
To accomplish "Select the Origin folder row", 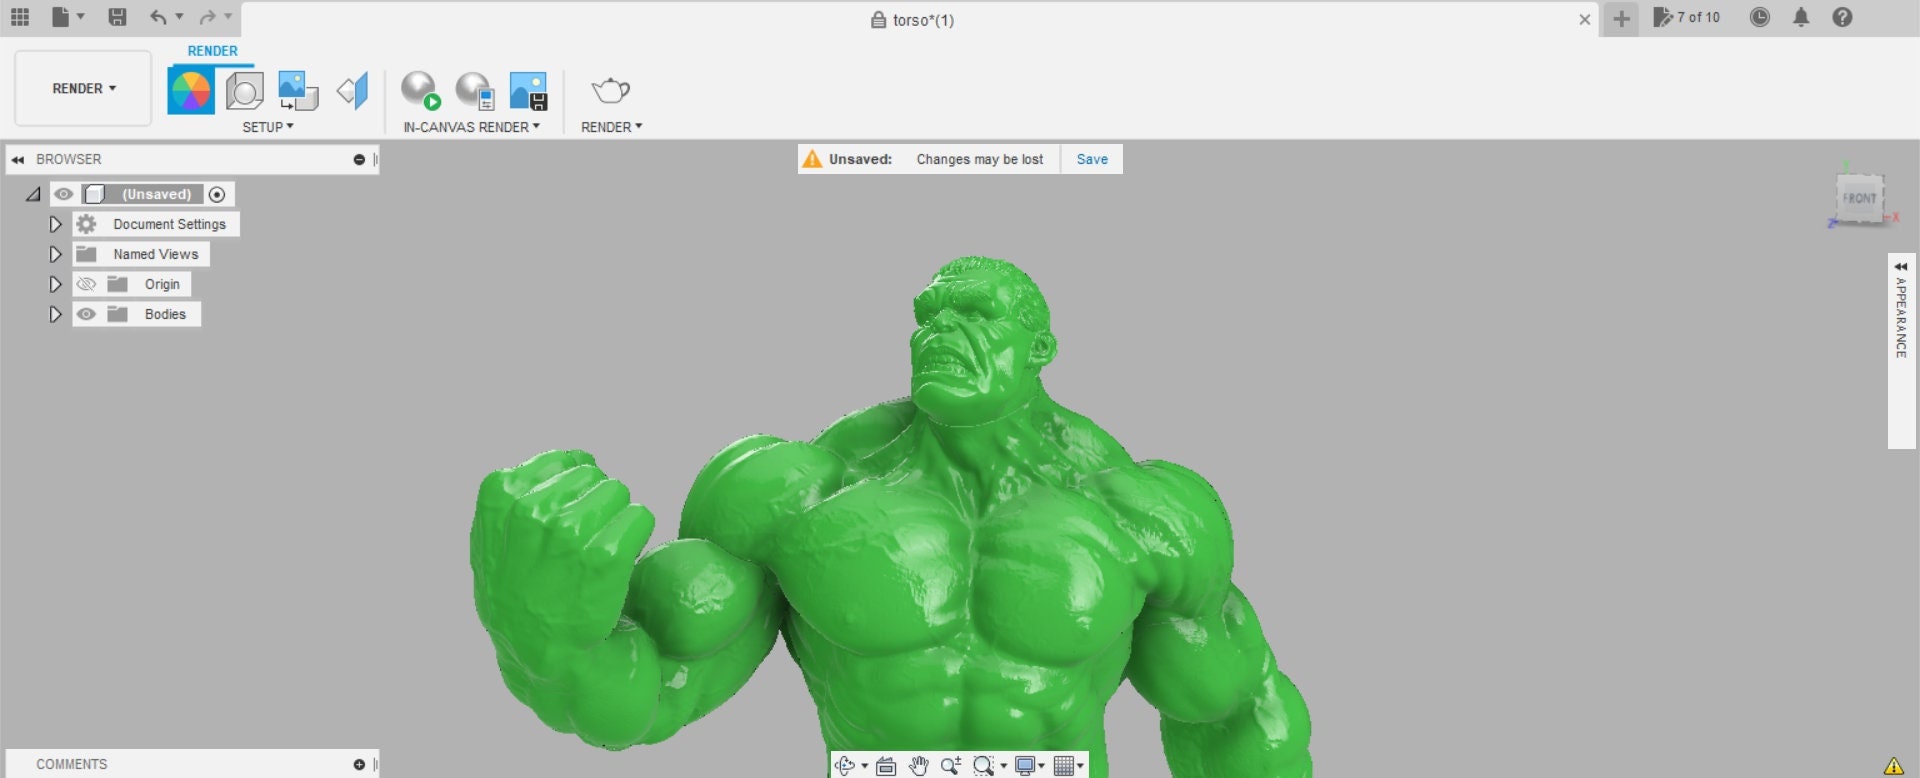I will click(132, 284).
